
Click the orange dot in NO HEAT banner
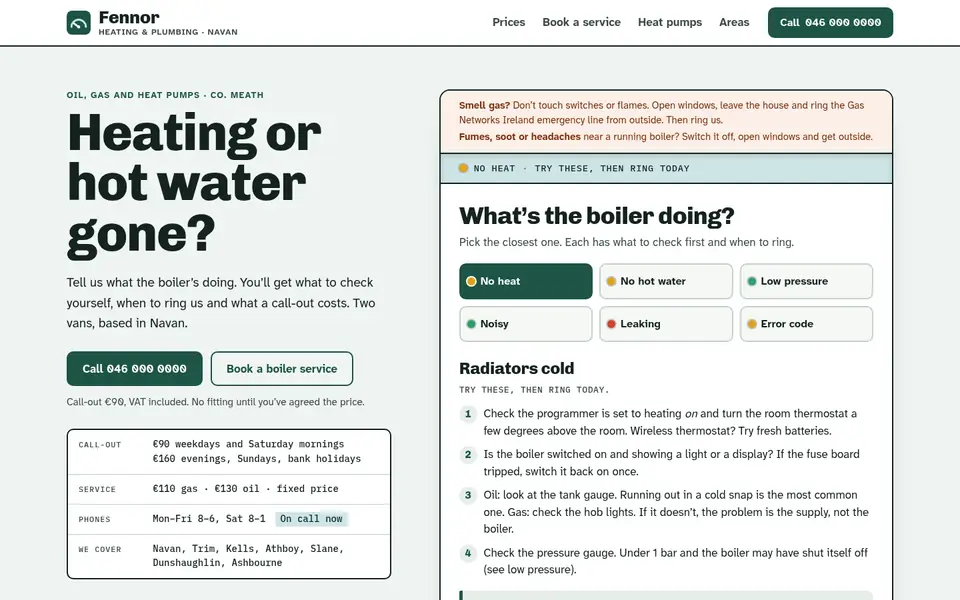tap(463, 168)
